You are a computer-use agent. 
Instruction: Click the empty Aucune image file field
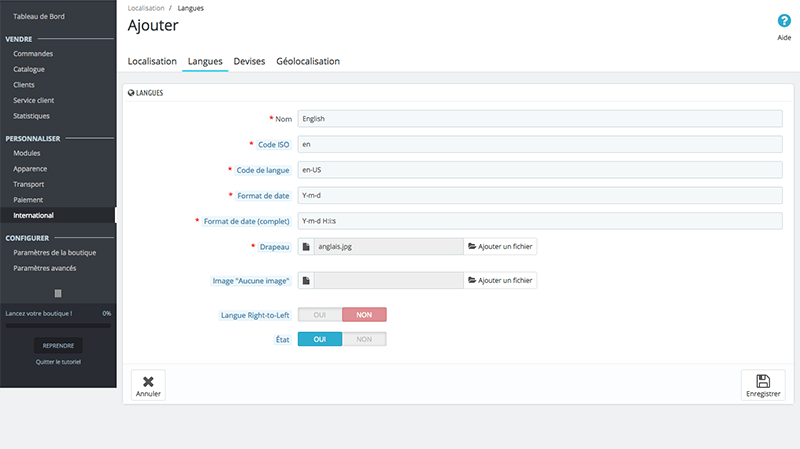[389, 280]
